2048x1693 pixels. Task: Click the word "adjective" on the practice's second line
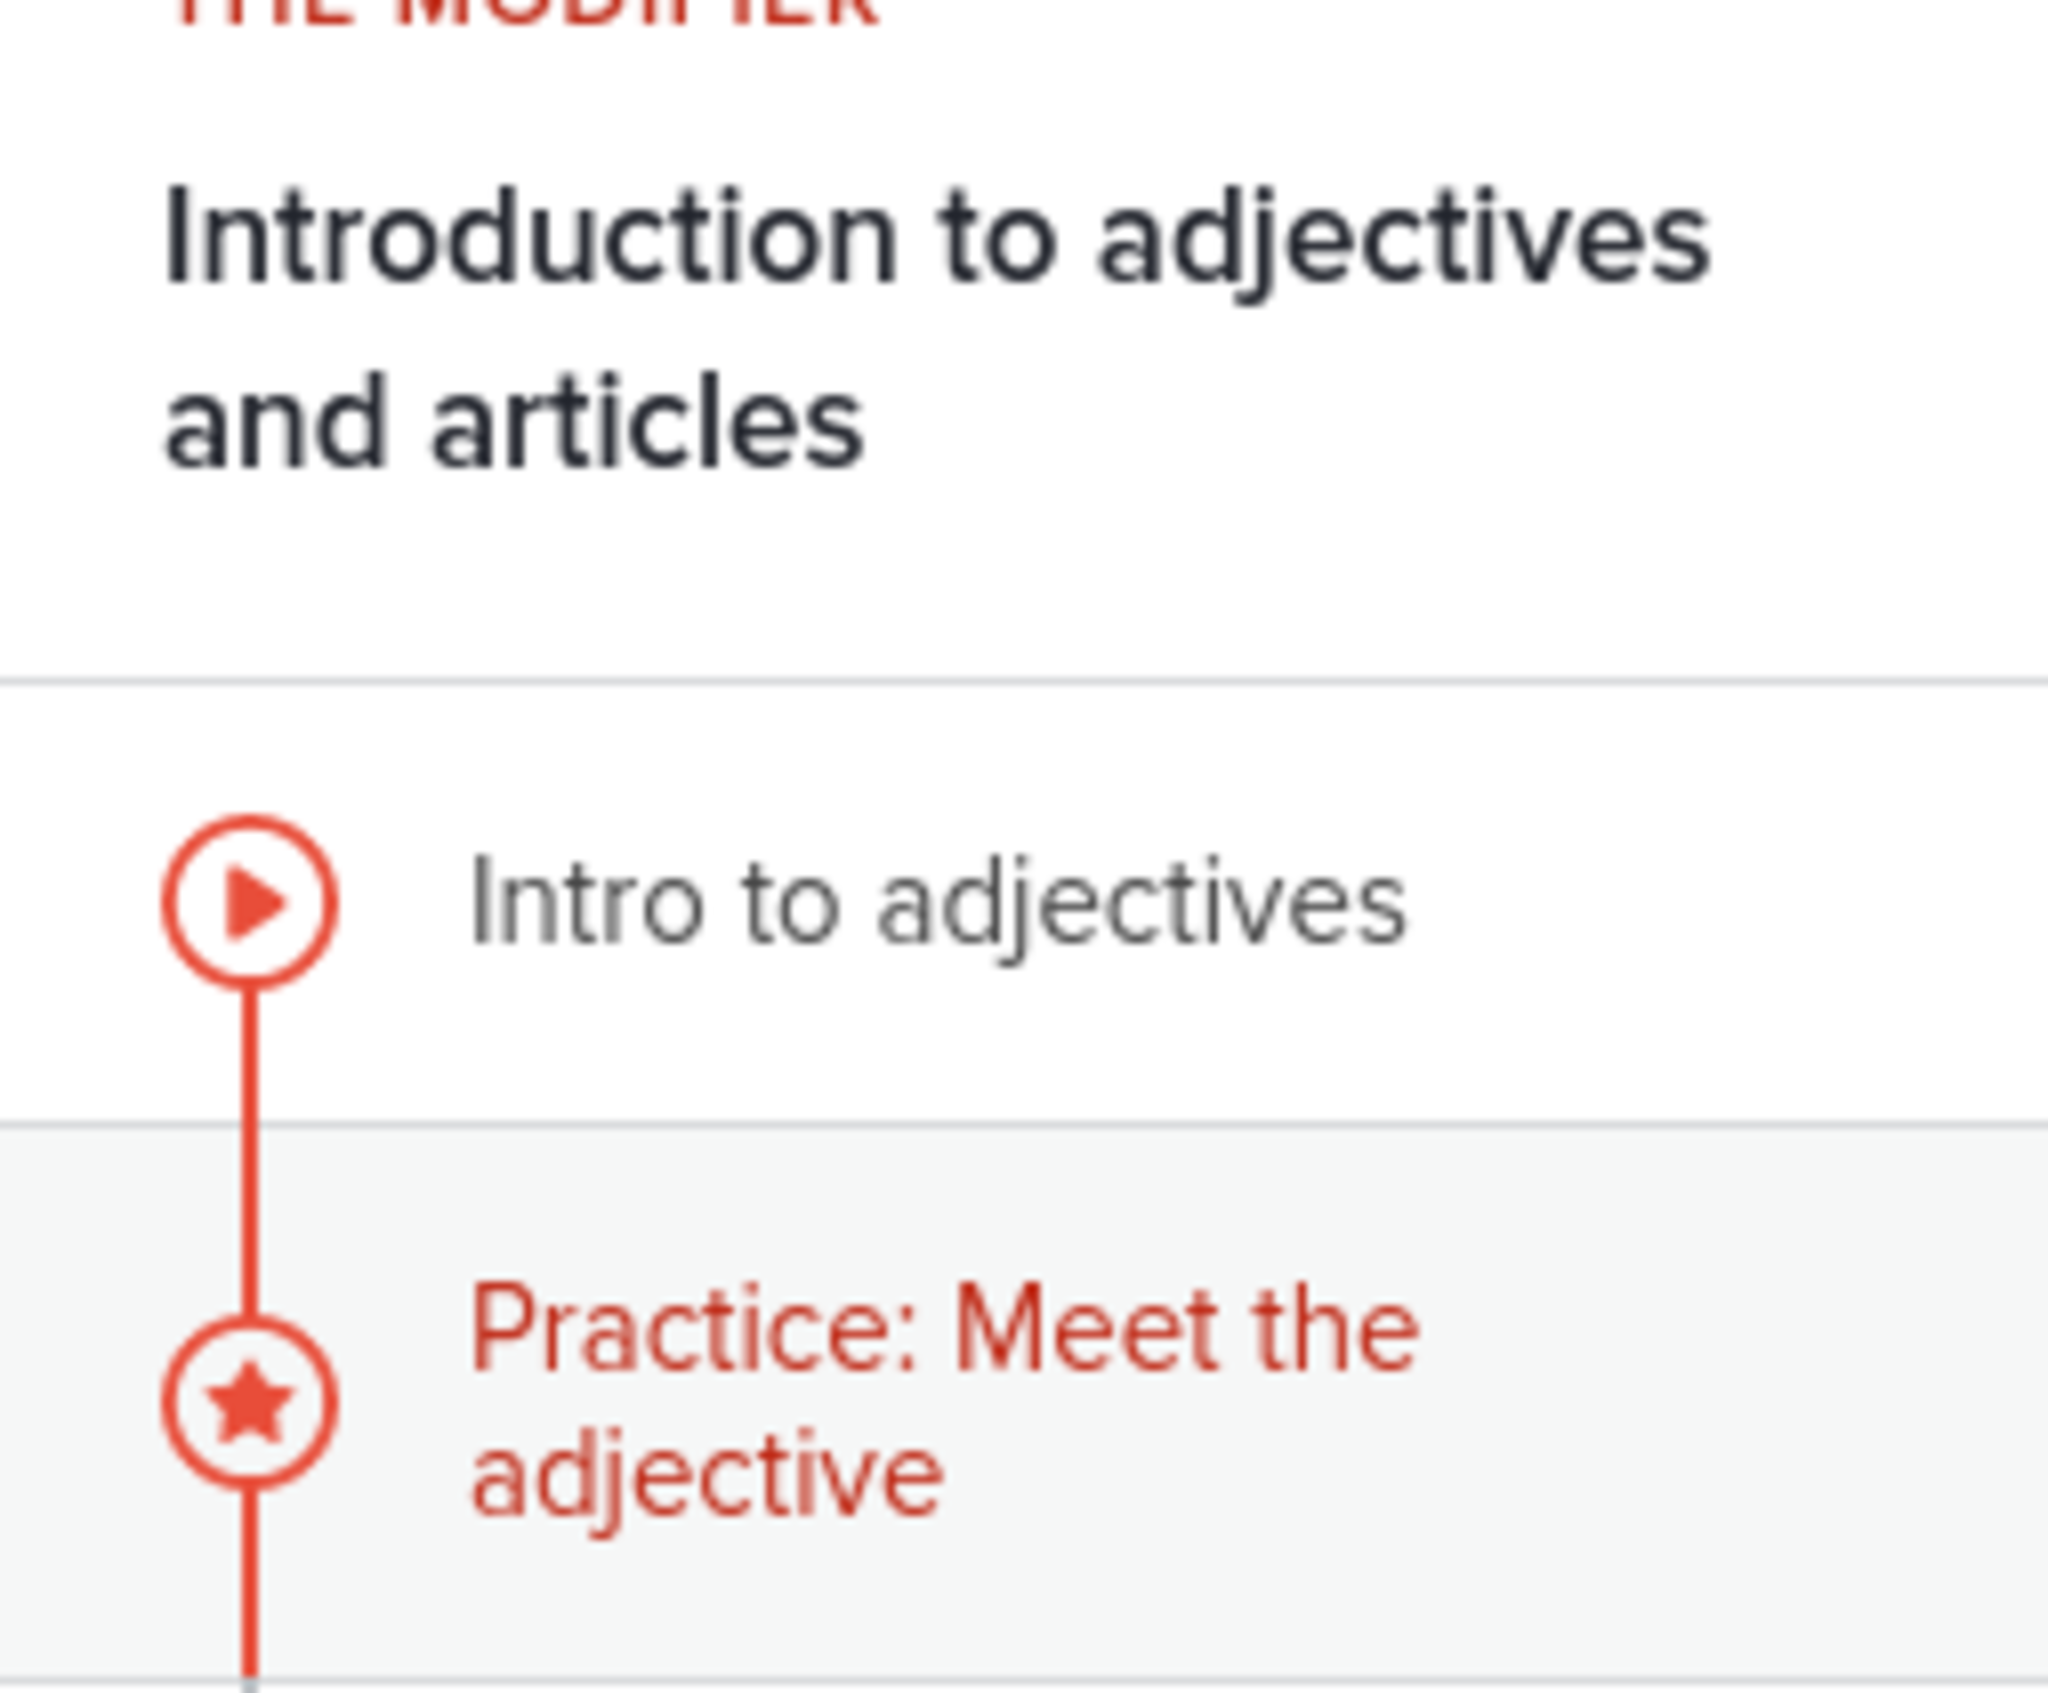(x=707, y=1476)
